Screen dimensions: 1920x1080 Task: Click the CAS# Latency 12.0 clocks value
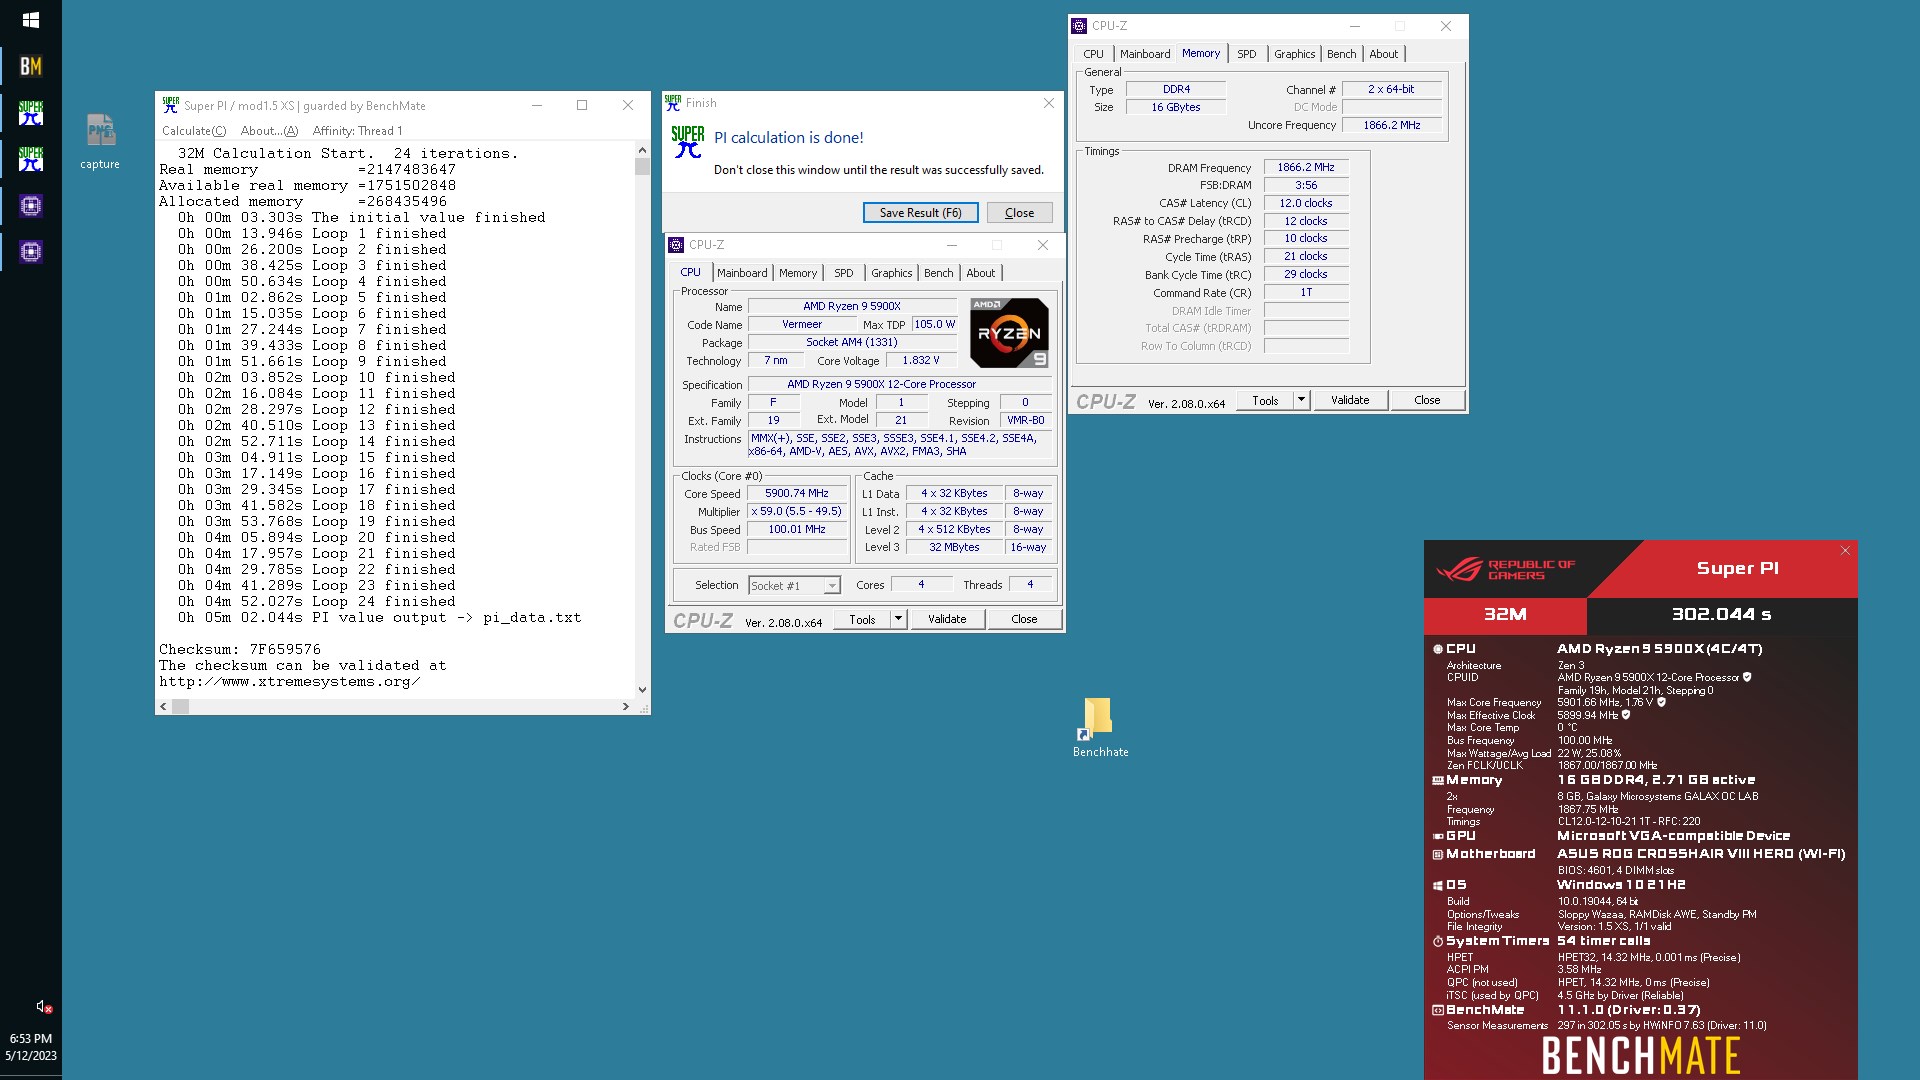pos(1306,204)
